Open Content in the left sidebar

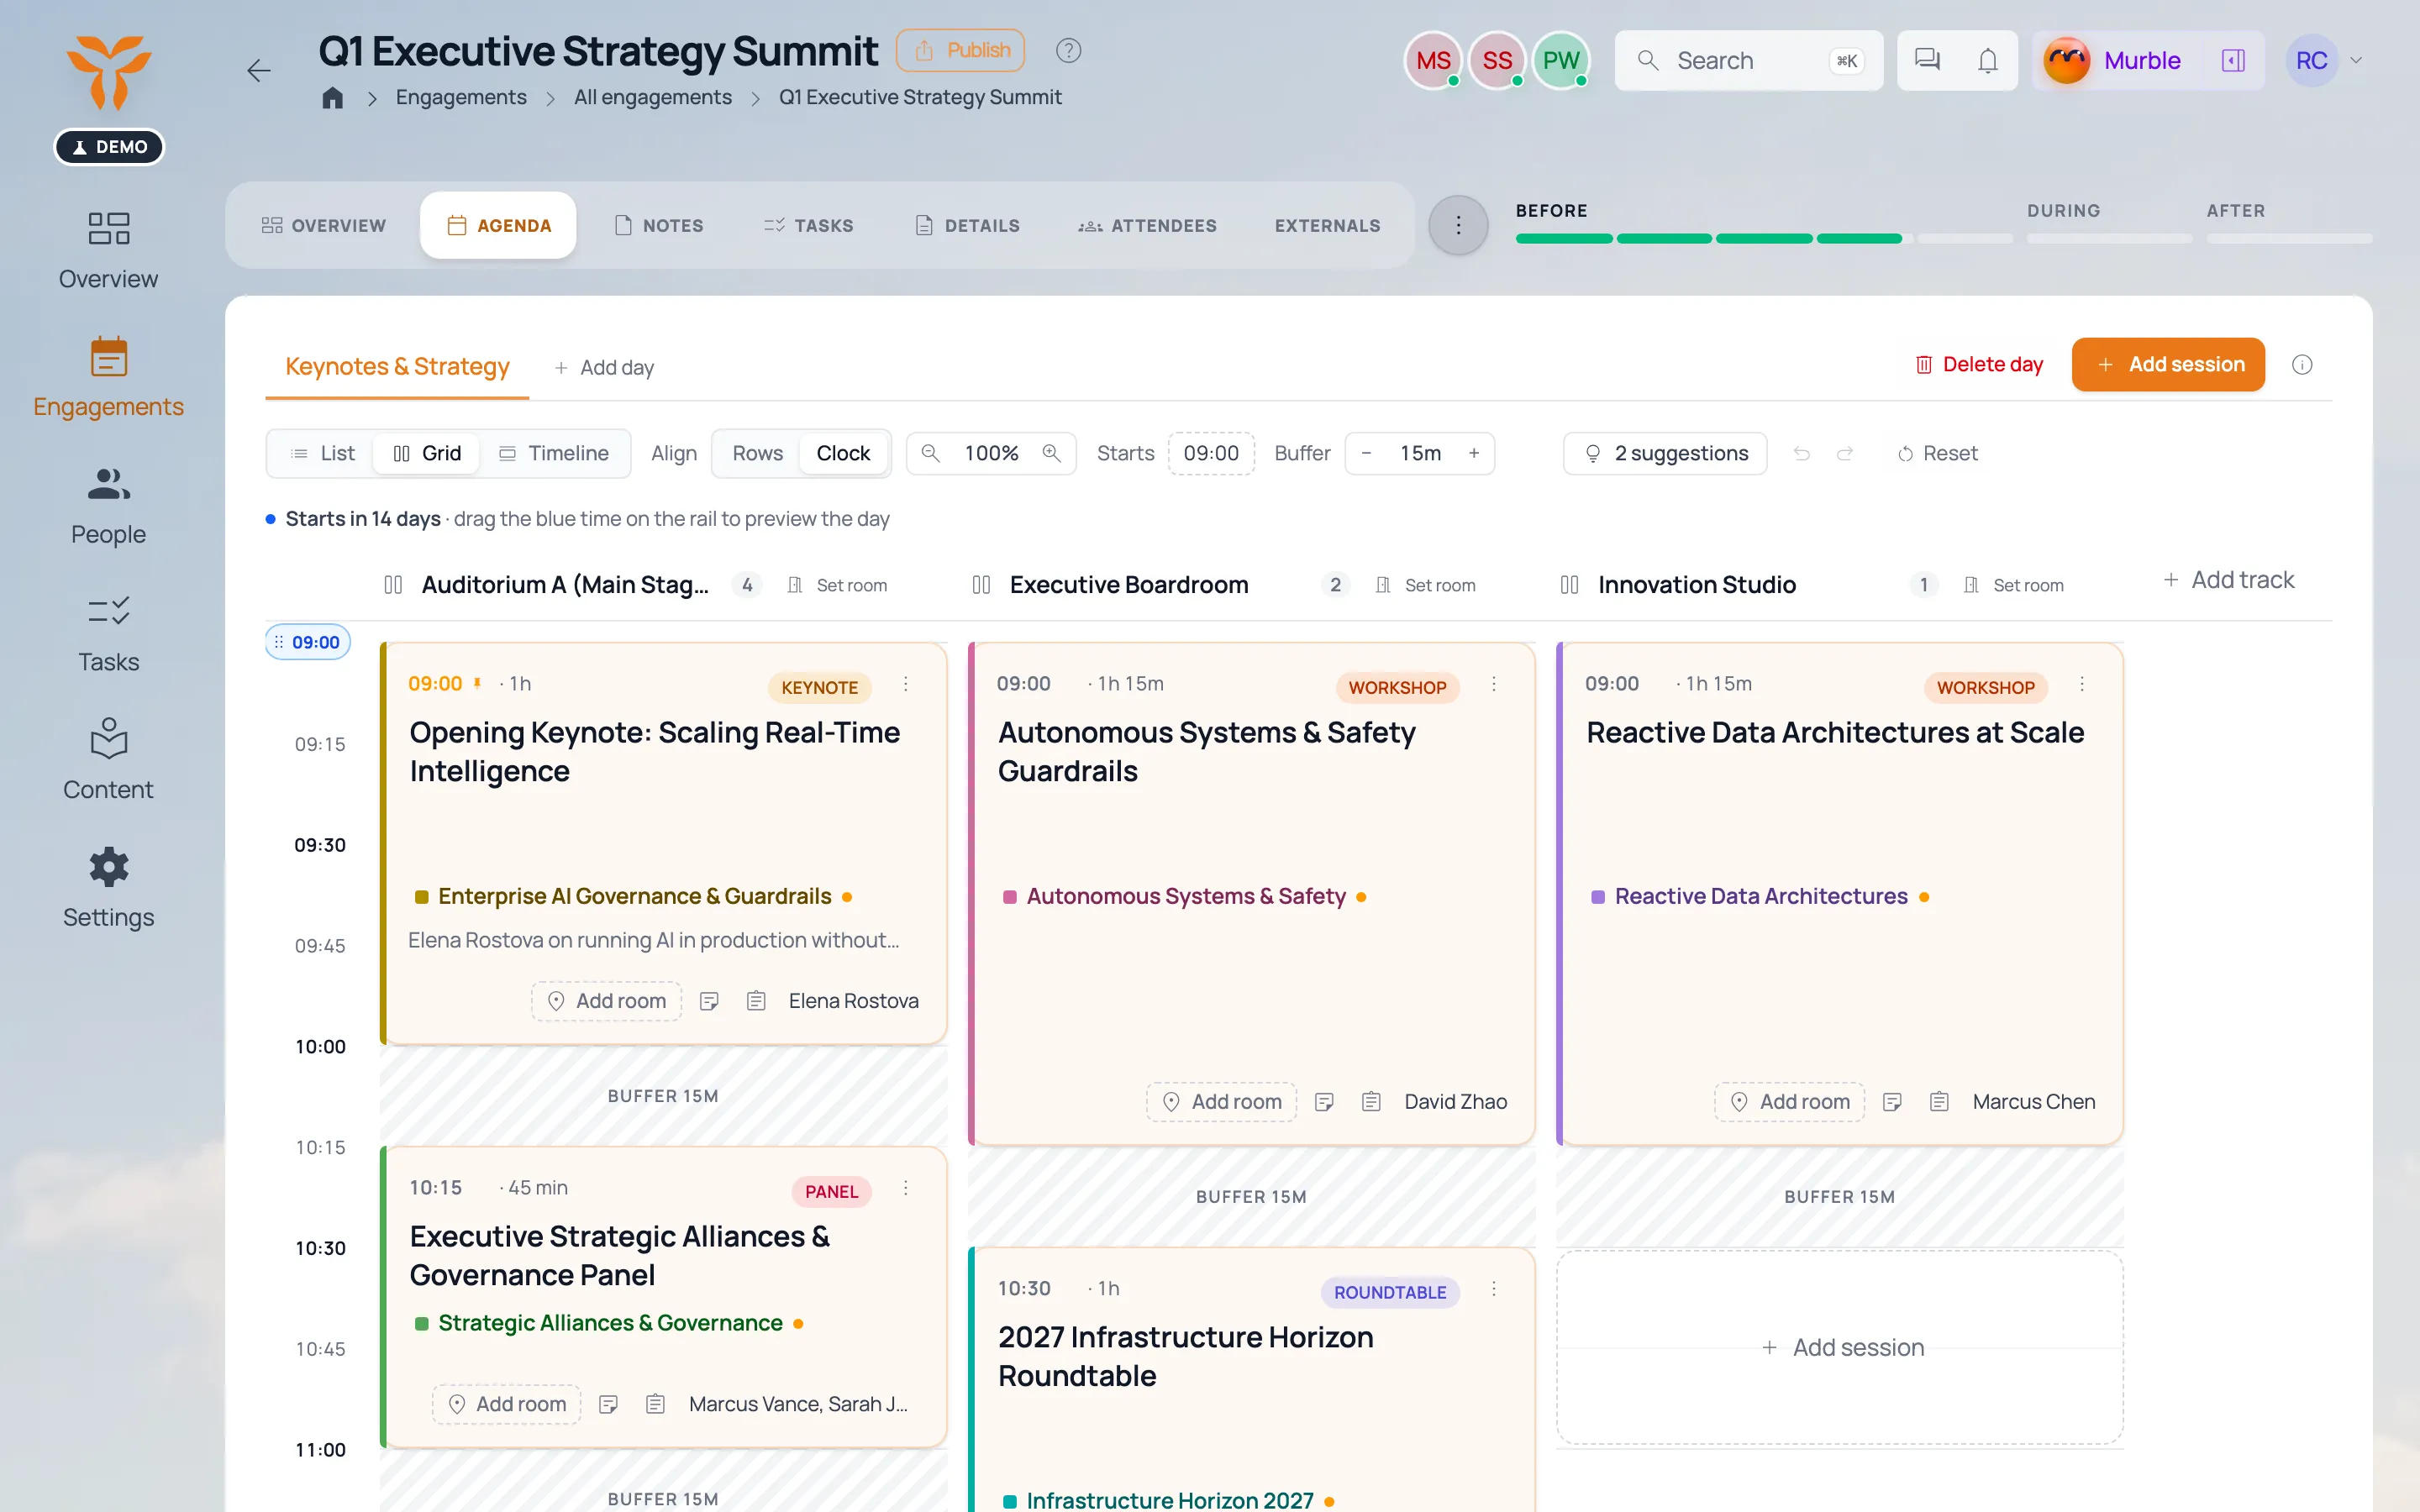click(x=108, y=760)
